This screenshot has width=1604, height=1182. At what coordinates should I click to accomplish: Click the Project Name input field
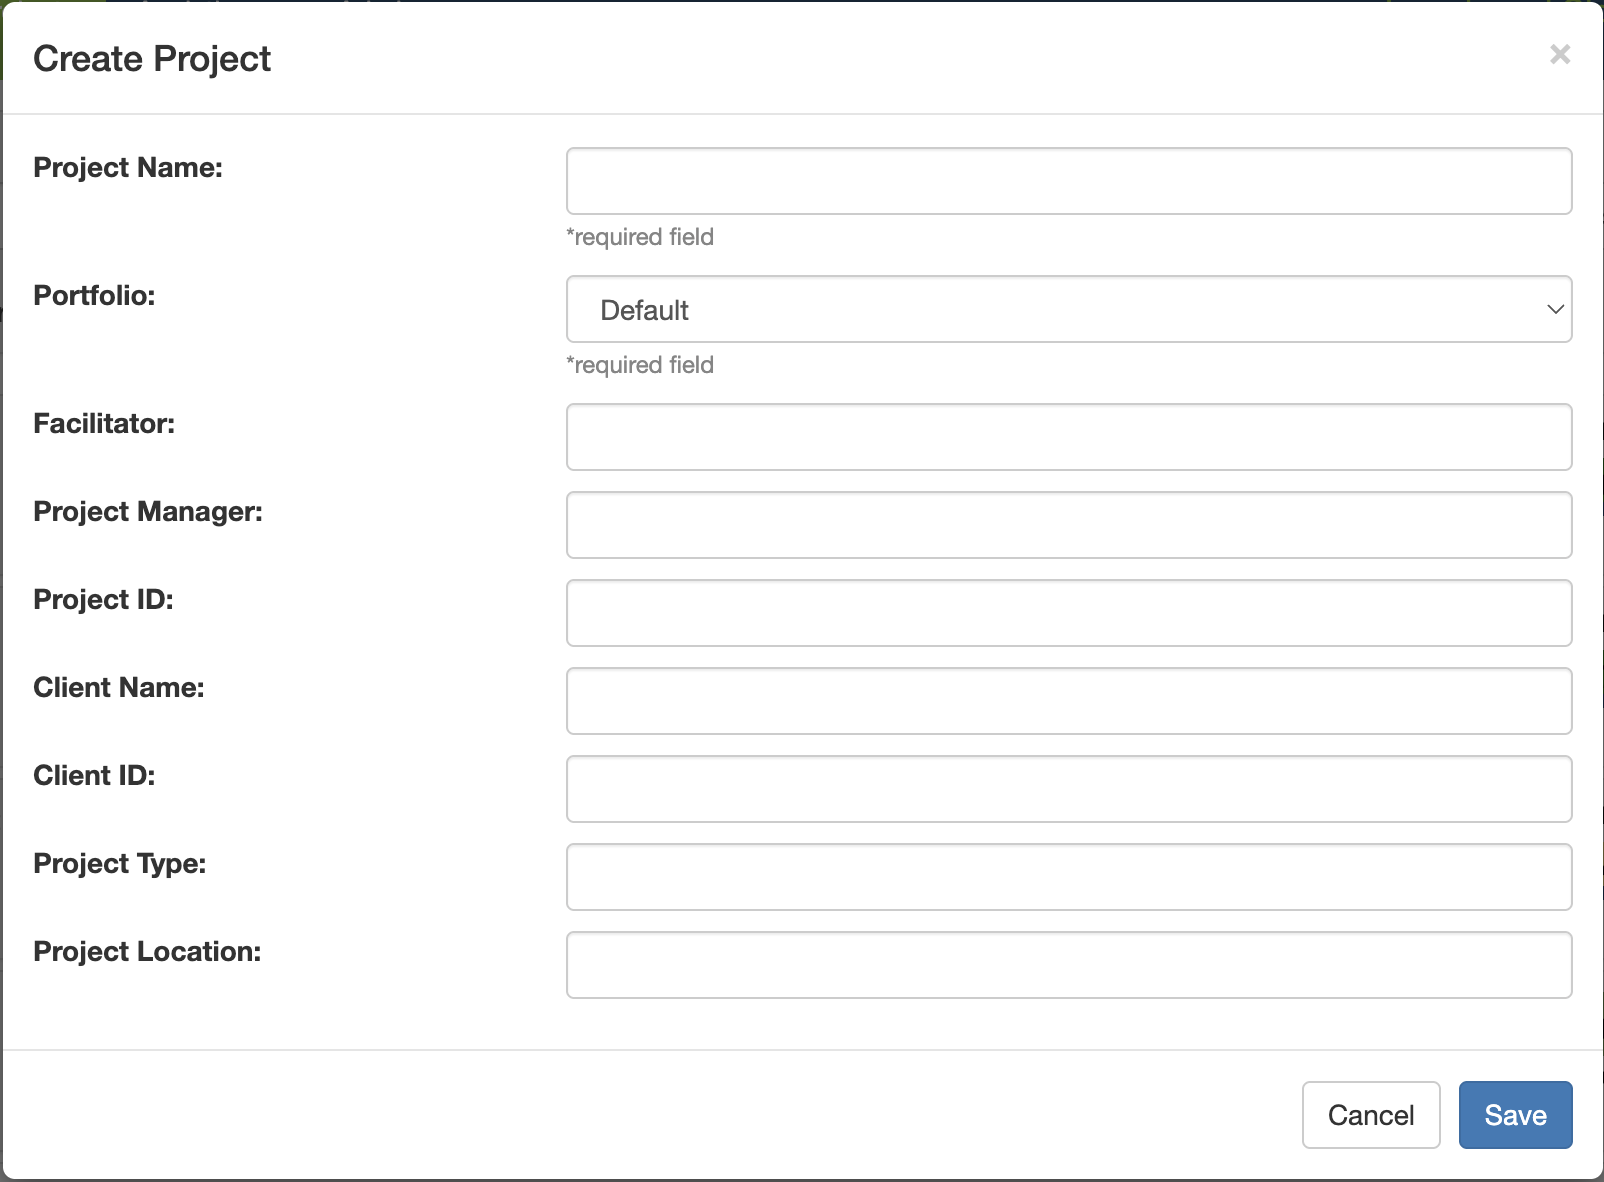(1068, 181)
